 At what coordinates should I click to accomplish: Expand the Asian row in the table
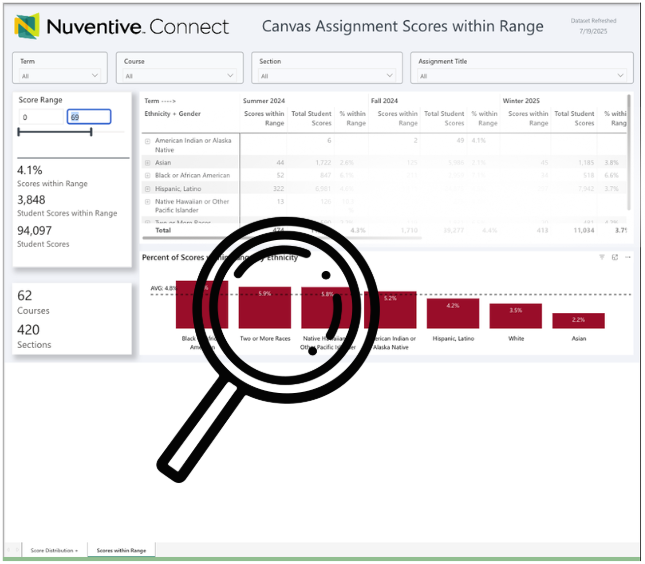(148, 162)
